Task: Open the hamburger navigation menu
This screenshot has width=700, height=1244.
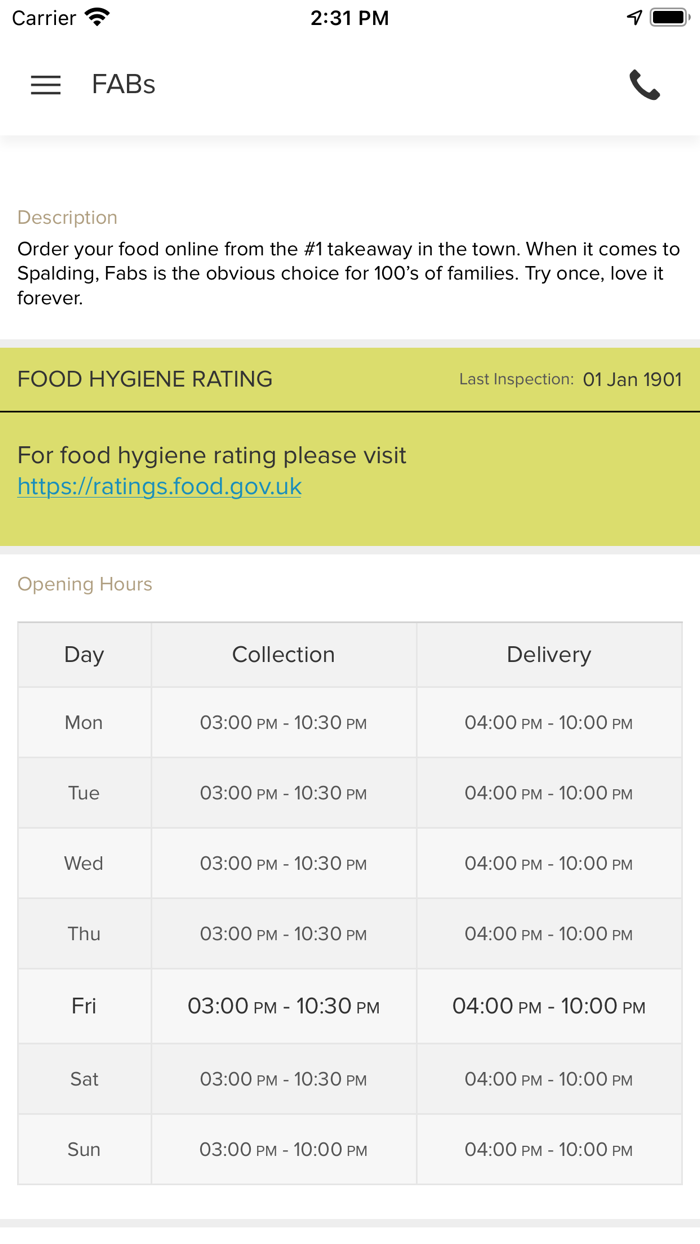Action: (46, 85)
